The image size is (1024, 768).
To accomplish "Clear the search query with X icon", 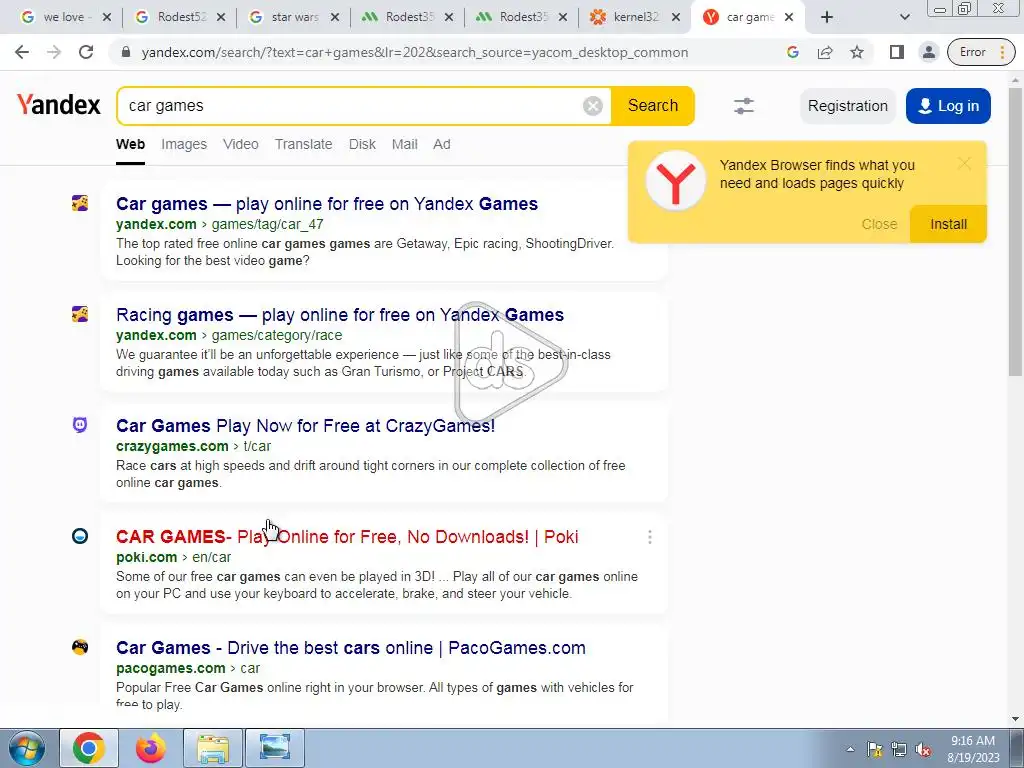I will pos(592,106).
